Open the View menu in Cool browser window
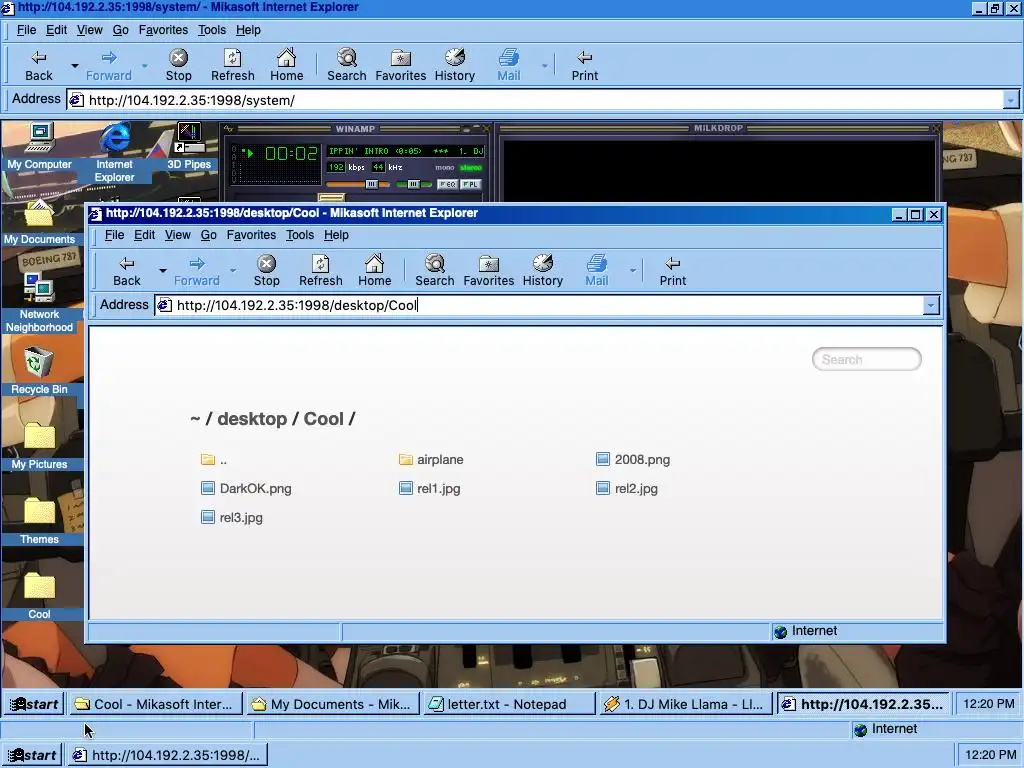Viewport: 1024px width, 768px height. pos(178,235)
